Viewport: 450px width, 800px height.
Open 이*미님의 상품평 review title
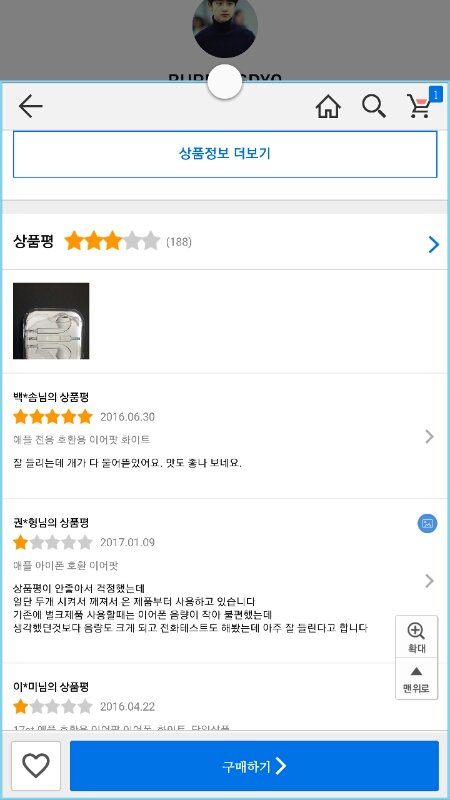51,687
